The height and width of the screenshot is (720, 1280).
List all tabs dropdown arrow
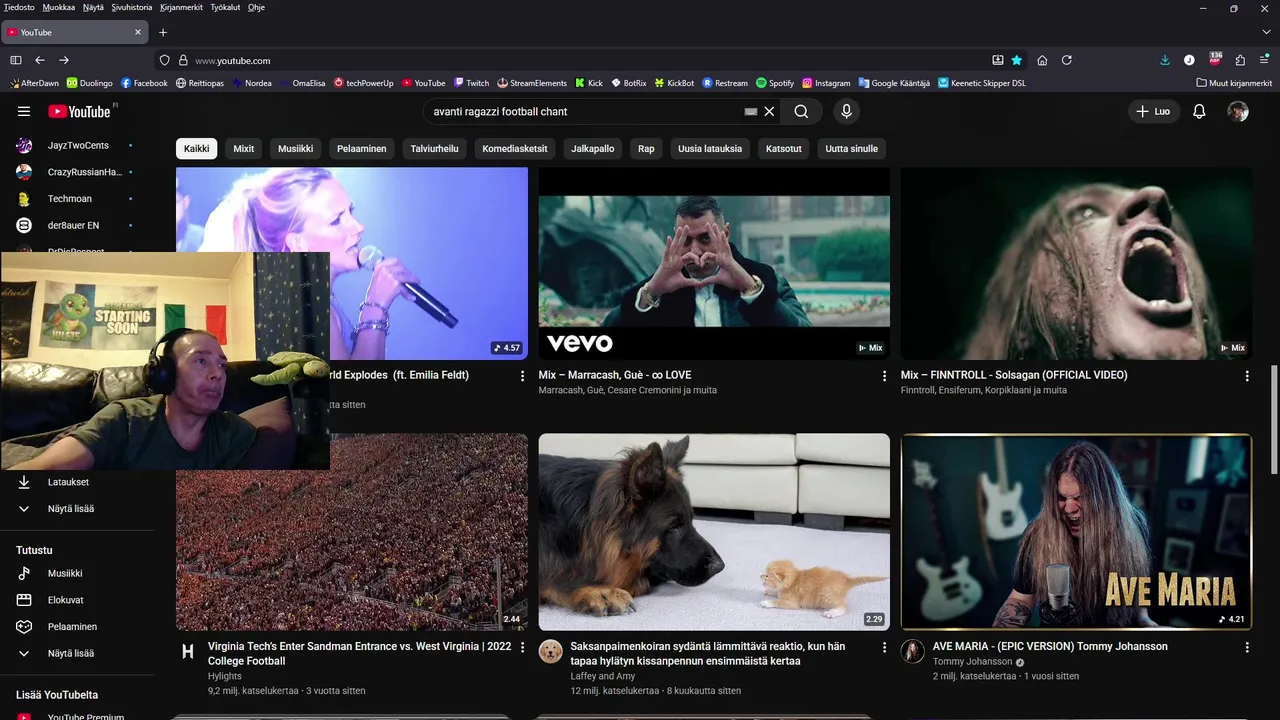point(1266,32)
